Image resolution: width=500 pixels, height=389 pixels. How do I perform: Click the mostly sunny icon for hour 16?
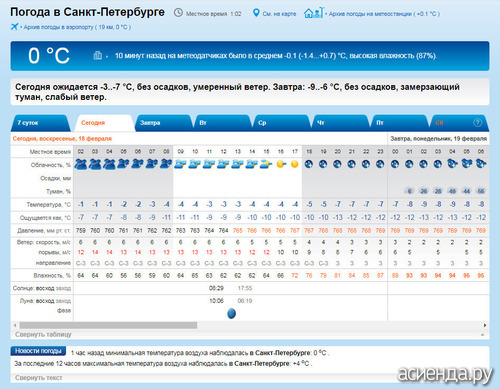coord(281,164)
